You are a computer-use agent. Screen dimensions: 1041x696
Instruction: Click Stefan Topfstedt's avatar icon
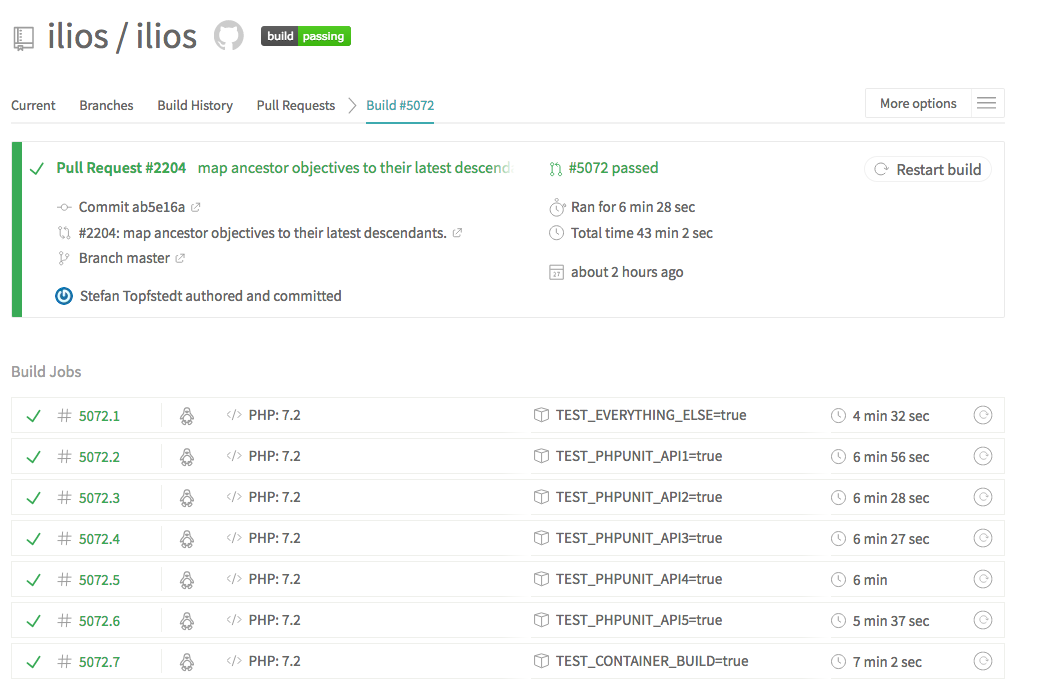pyautogui.click(x=64, y=296)
